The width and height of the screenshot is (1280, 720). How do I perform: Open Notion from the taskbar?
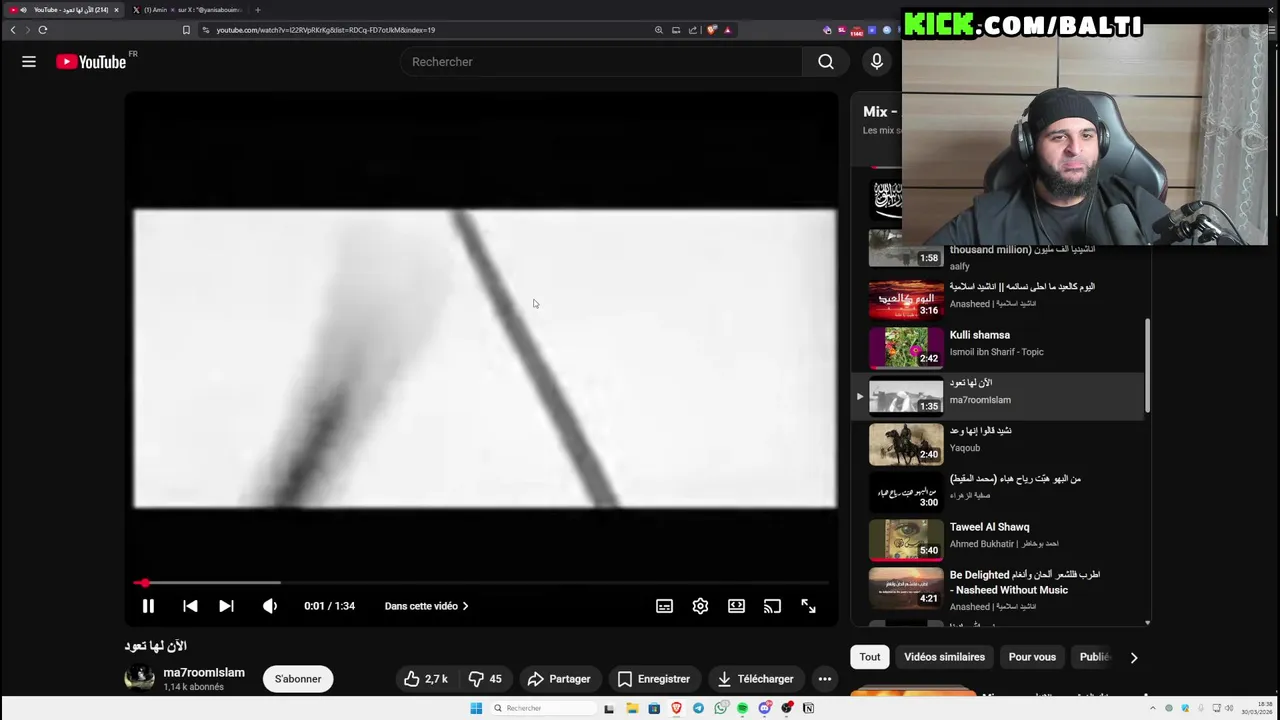pyautogui.click(x=808, y=708)
